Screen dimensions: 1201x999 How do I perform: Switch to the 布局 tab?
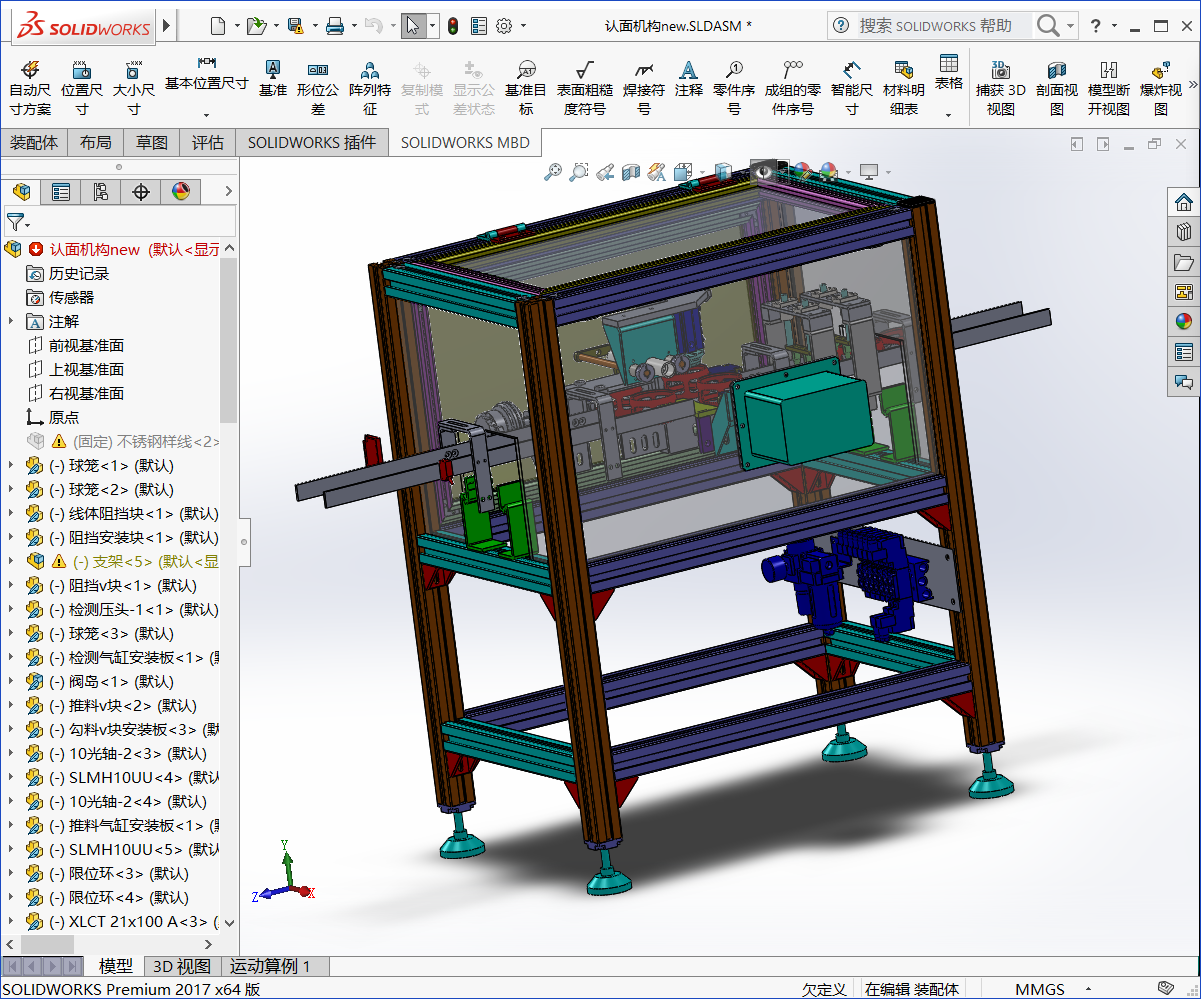click(x=96, y=143)
